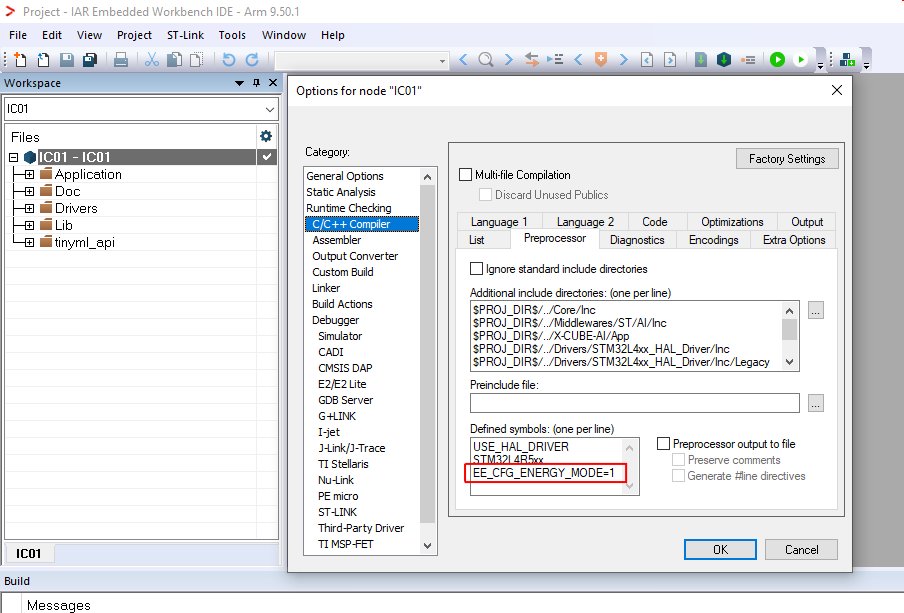The width and height of the screenshot is (904, 613).
Task: Collapse the IC01 - IC01 project node
Action: point(14,157)
